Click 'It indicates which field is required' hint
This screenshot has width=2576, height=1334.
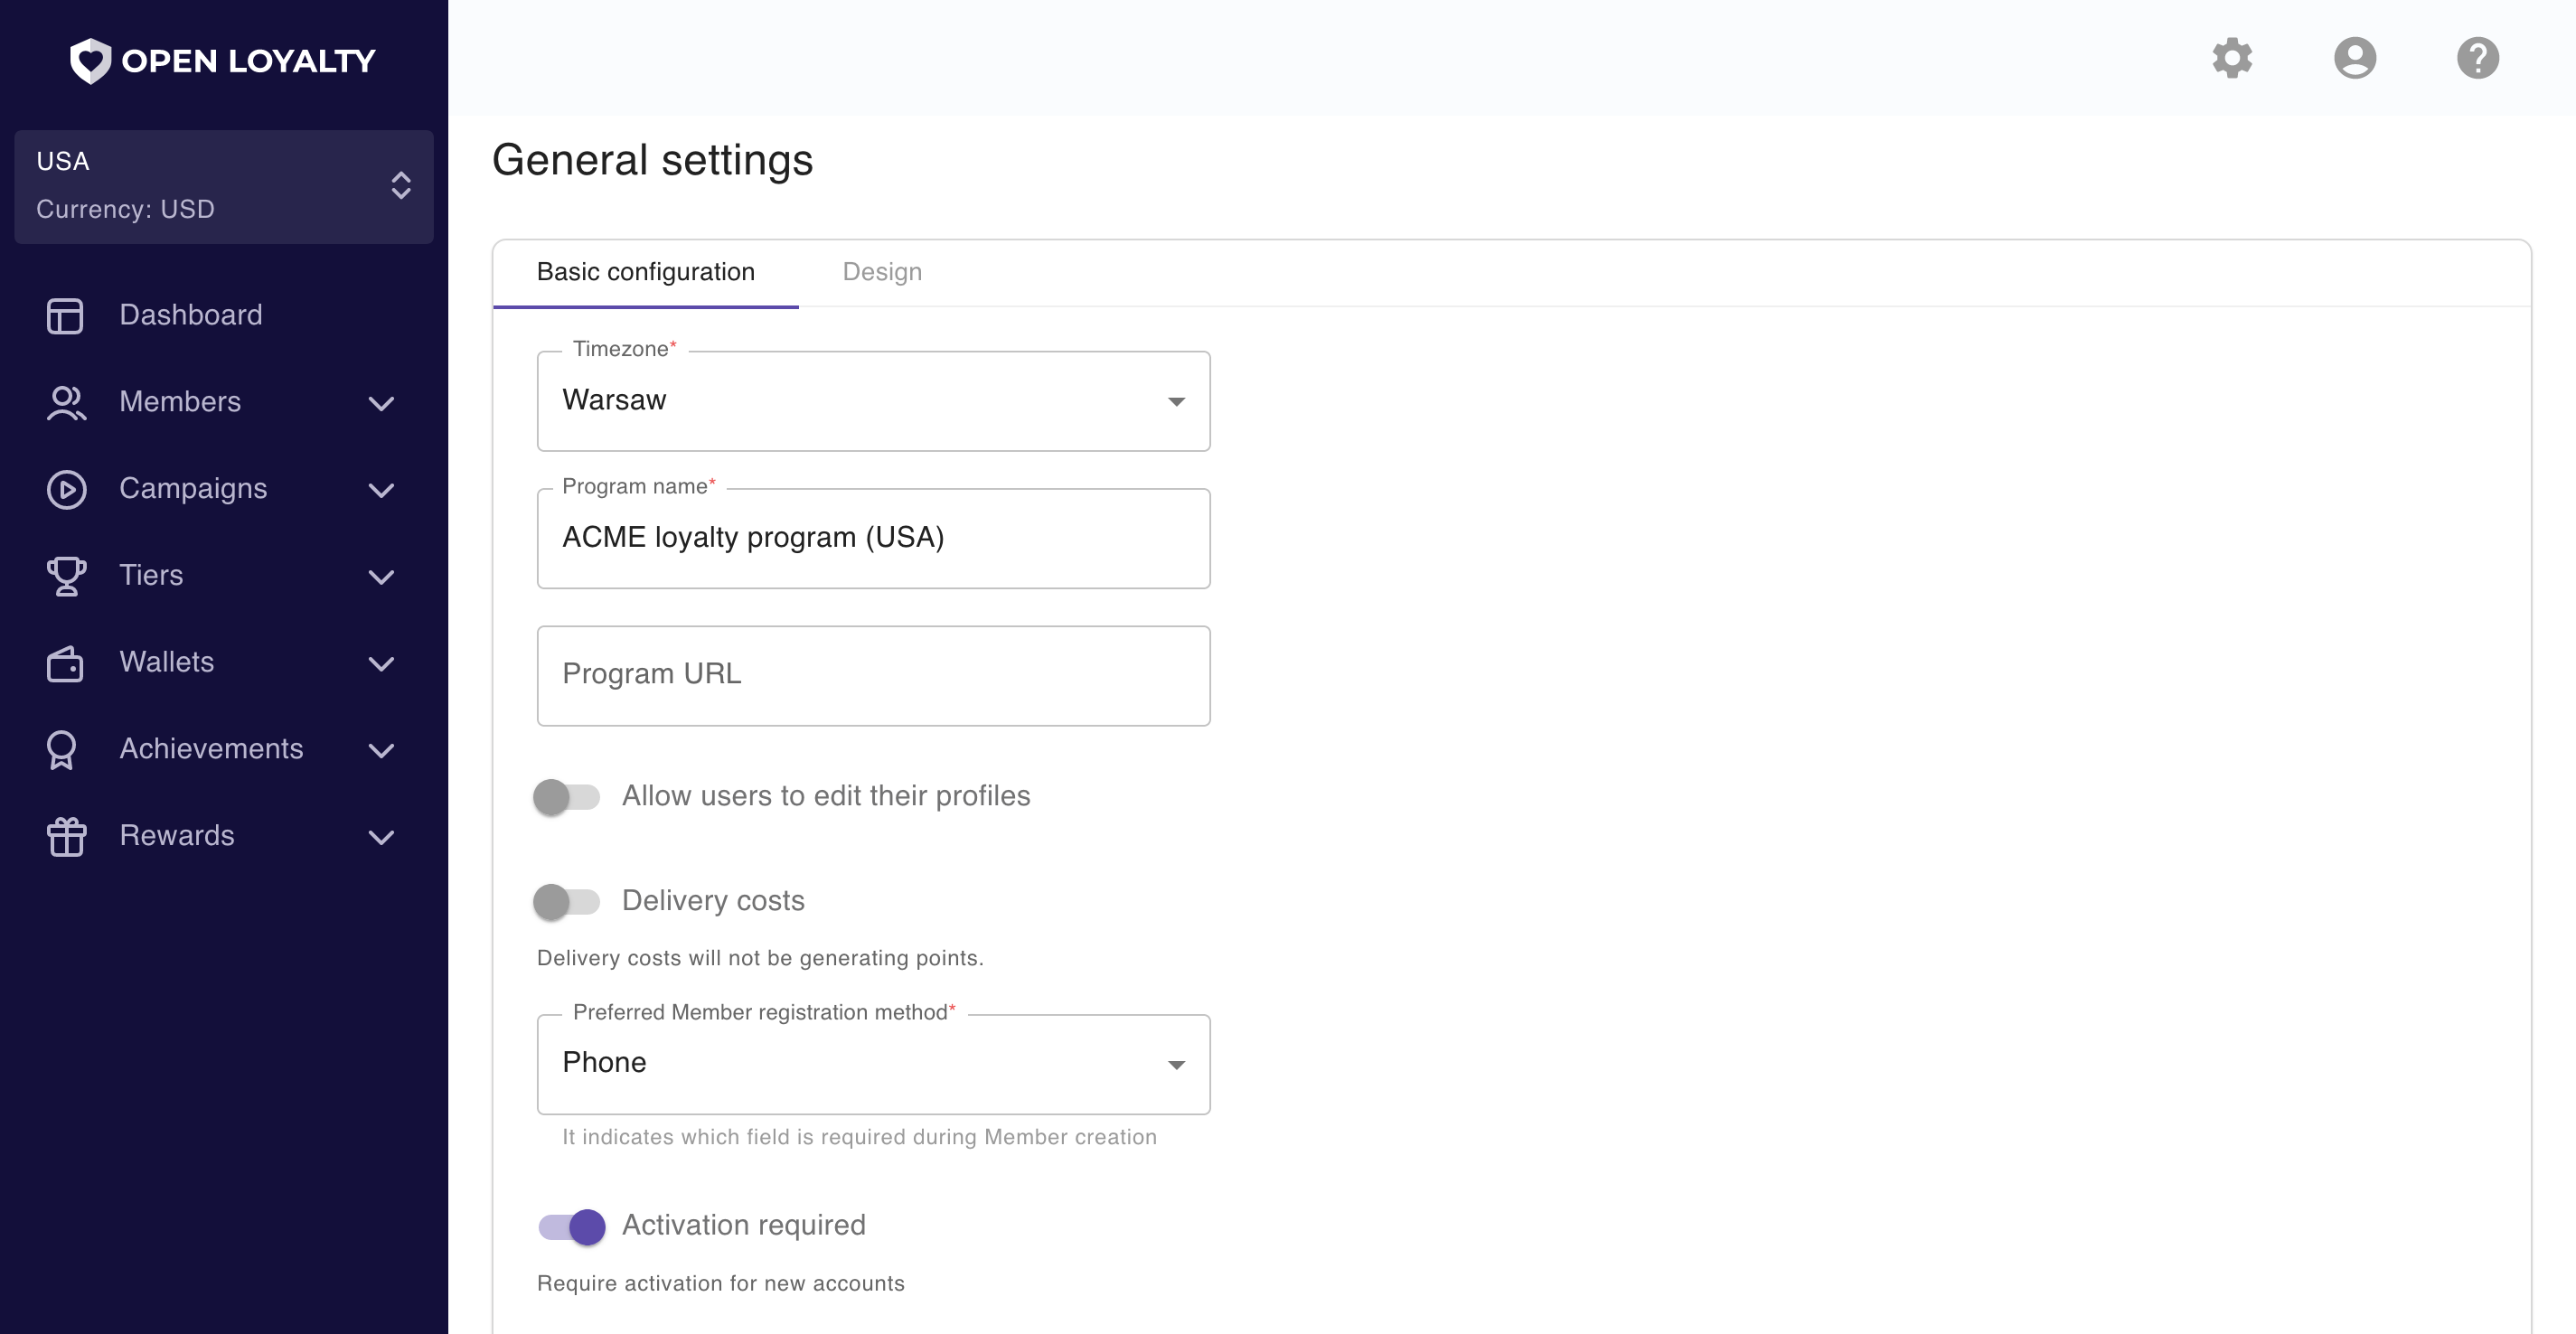859,1137
